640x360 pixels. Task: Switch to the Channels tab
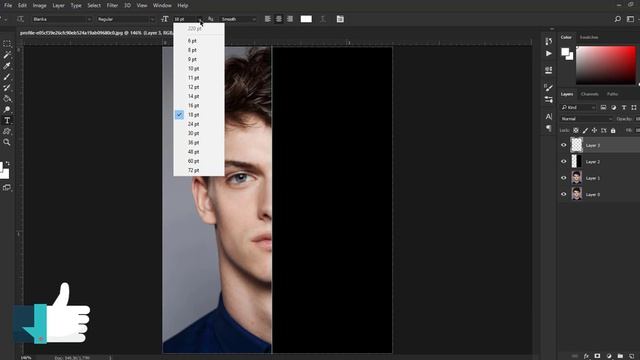(x=589, y=94)
